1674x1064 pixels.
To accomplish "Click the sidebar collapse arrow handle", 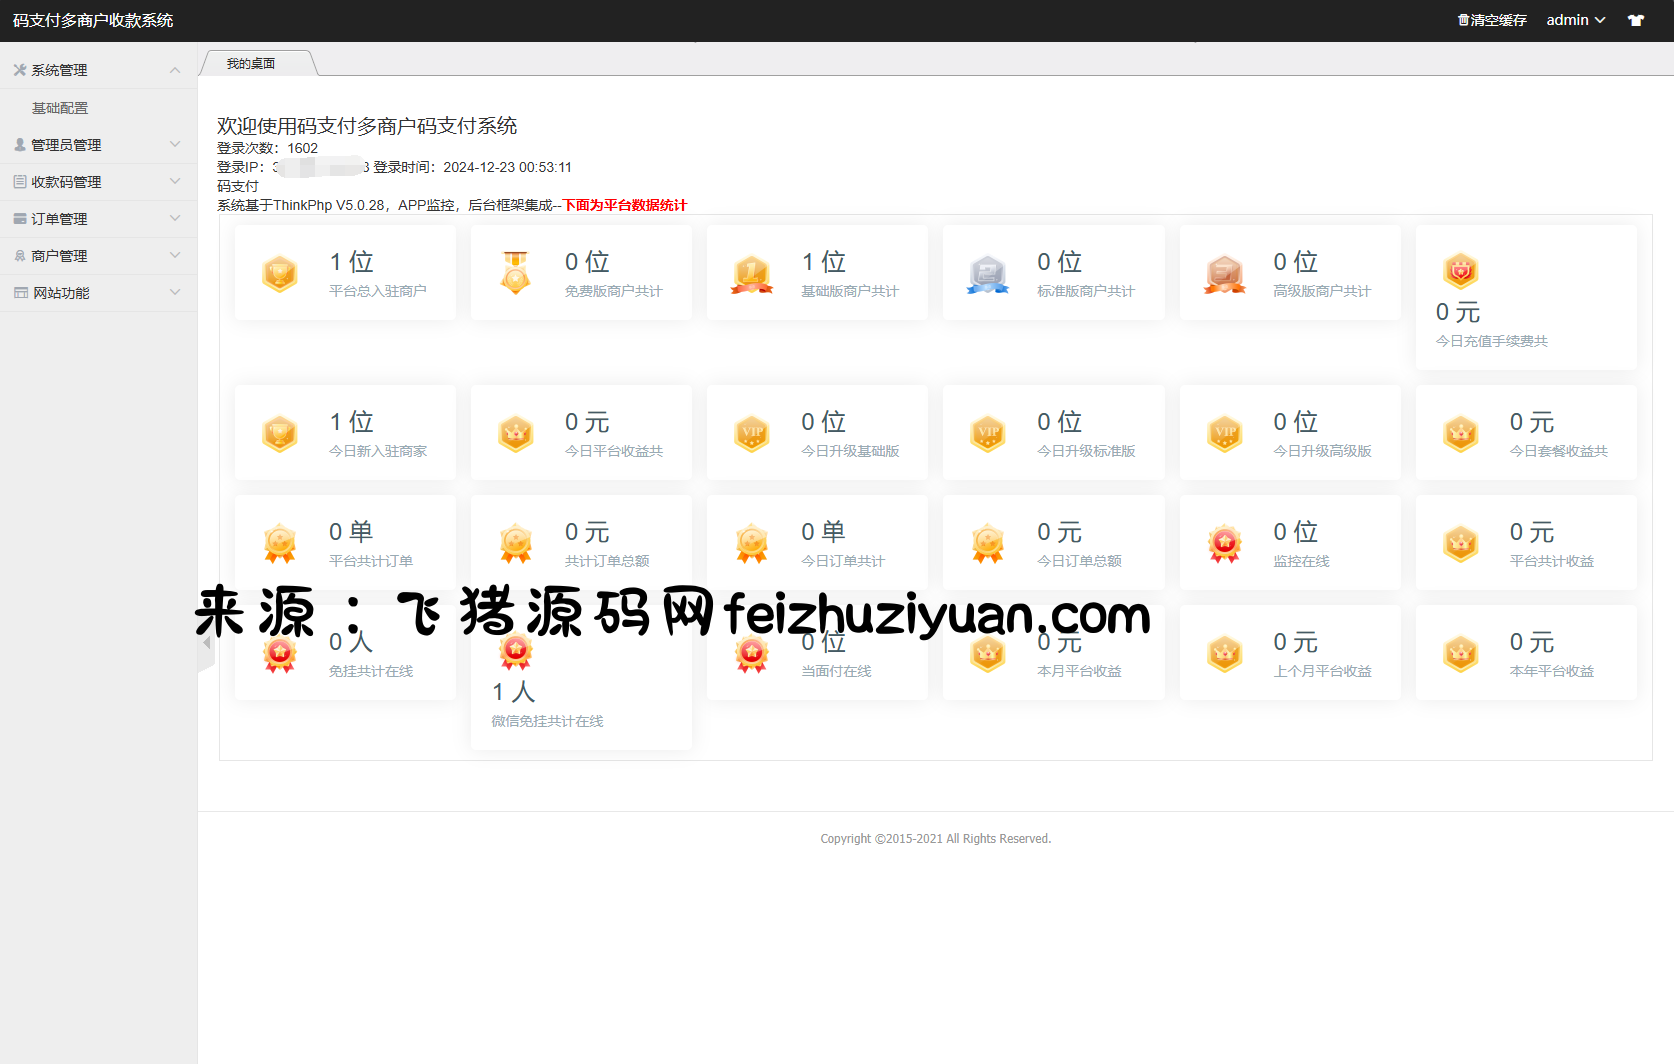I will click(x=206, y=643).
